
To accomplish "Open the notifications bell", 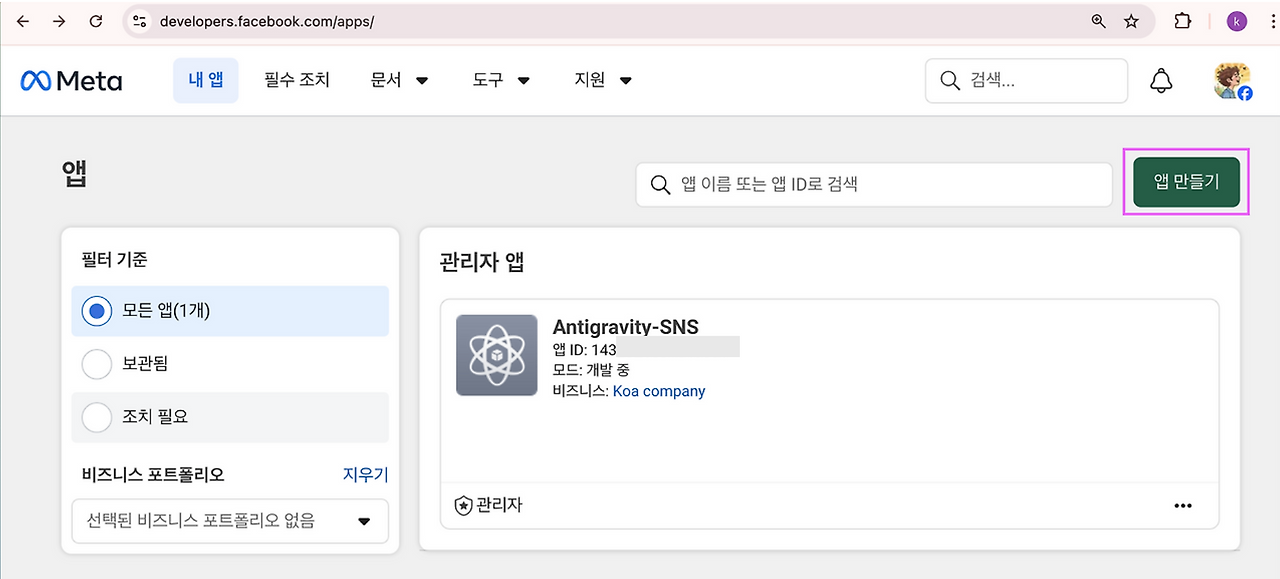I will [1161, 81].
